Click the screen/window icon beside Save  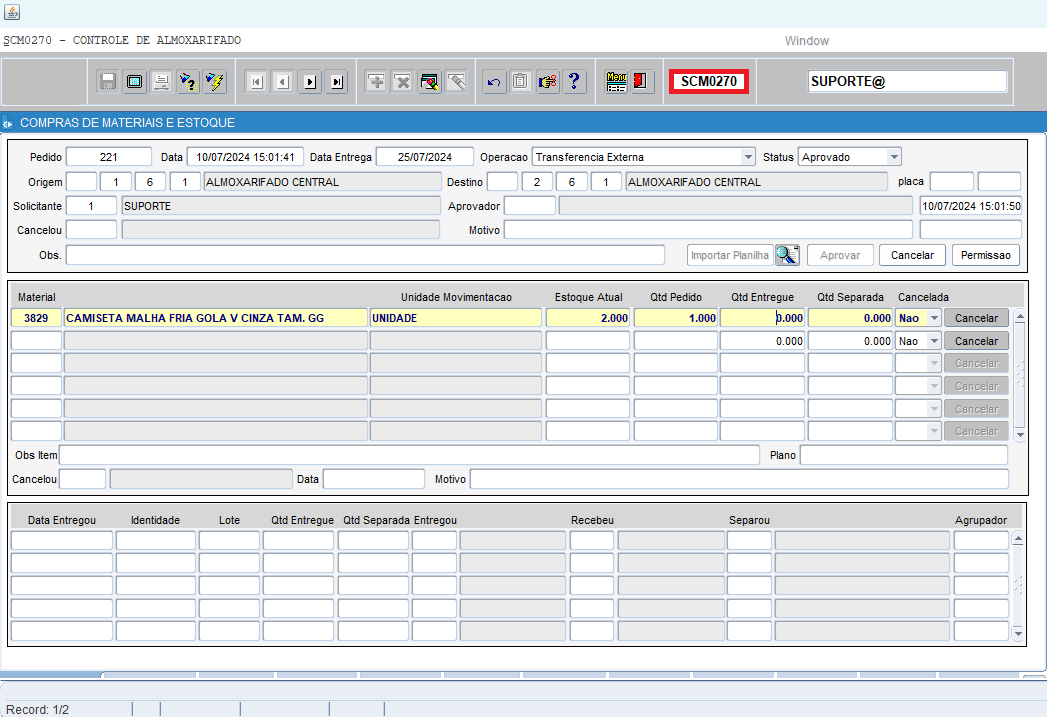tap(134, 81)
